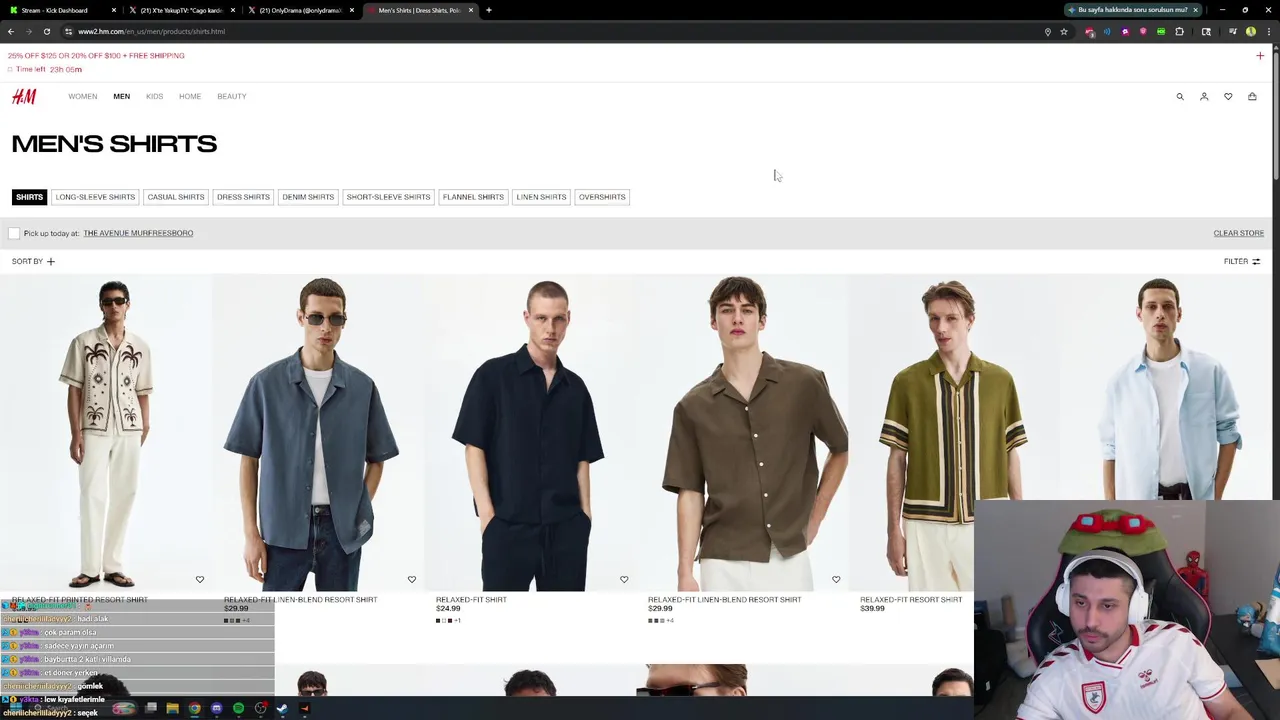Filter by Flannel Shirts
Viewport: 1280px width, 720px height.
point(473,197)
